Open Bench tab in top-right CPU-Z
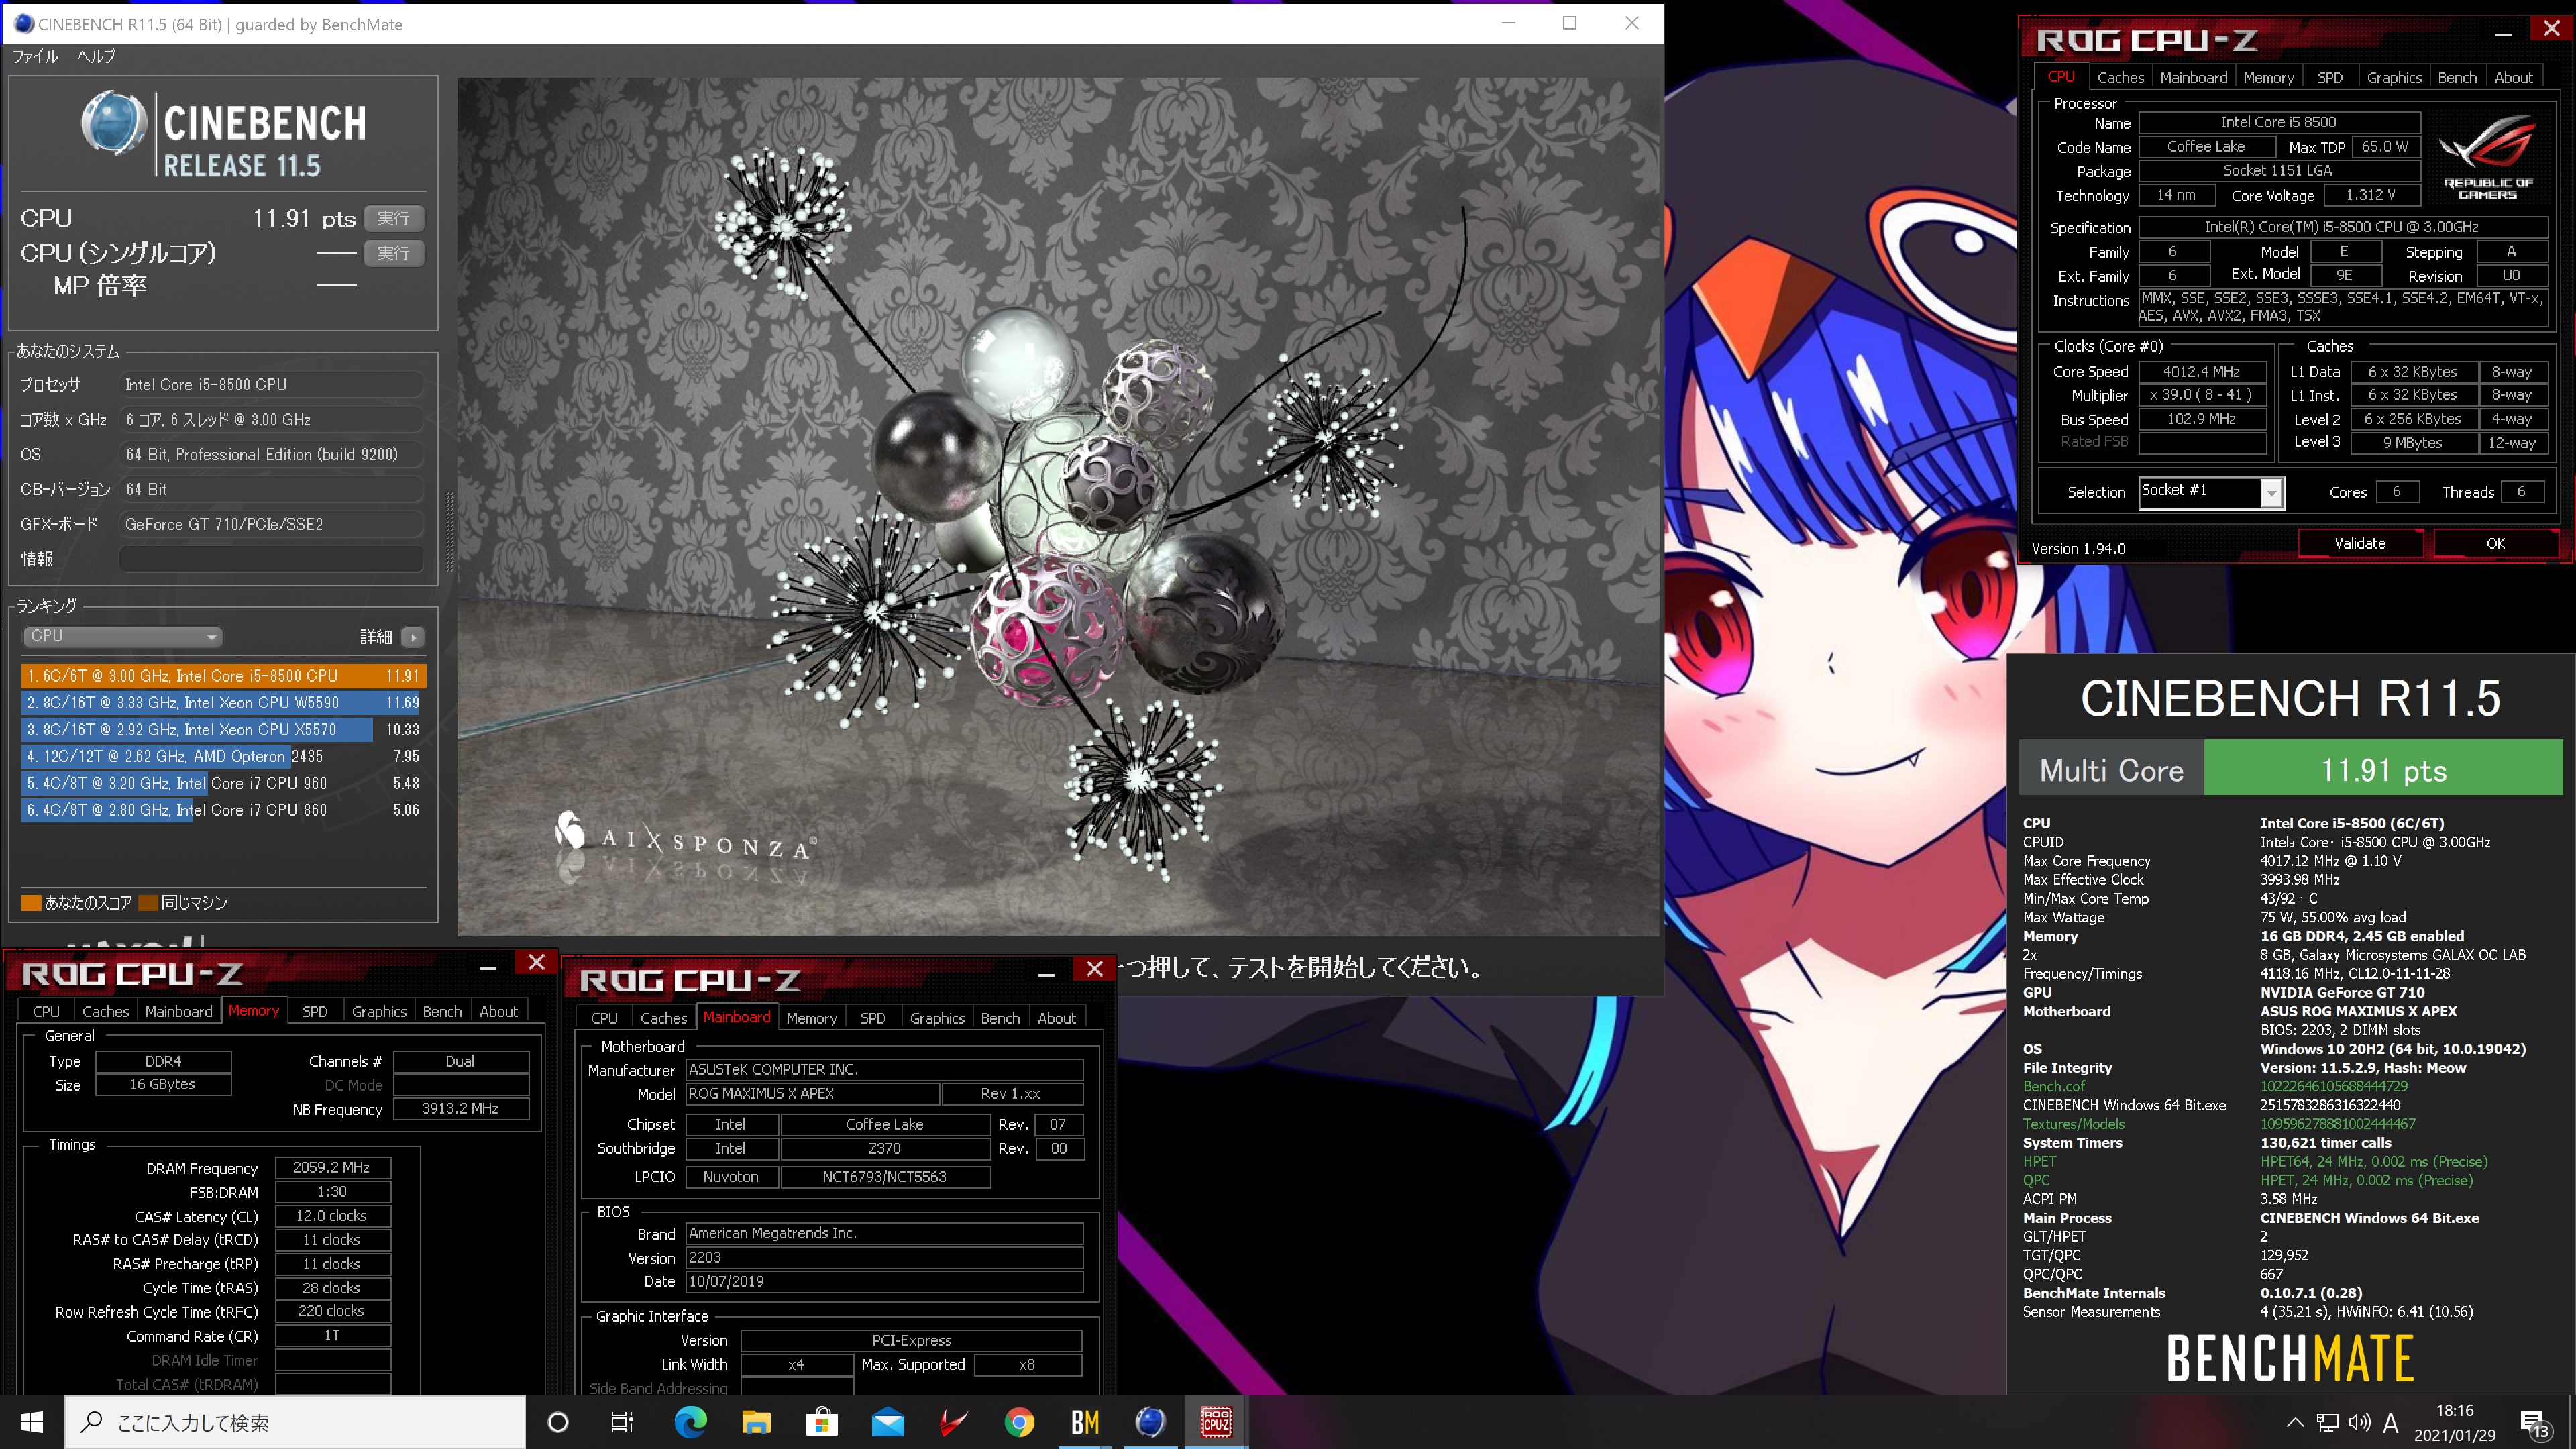This screenshot has width=2576, height=1449. click(2457, 77)
